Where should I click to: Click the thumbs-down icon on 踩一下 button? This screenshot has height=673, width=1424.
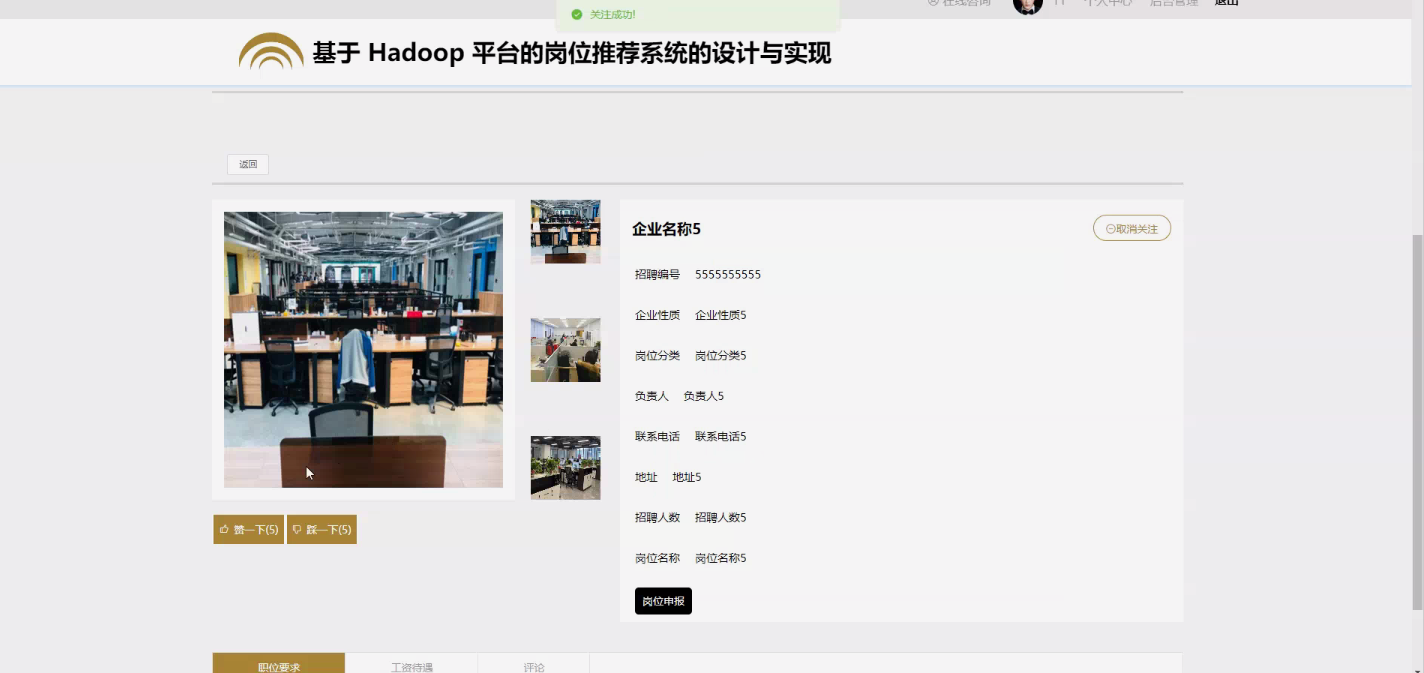(297, 529)
